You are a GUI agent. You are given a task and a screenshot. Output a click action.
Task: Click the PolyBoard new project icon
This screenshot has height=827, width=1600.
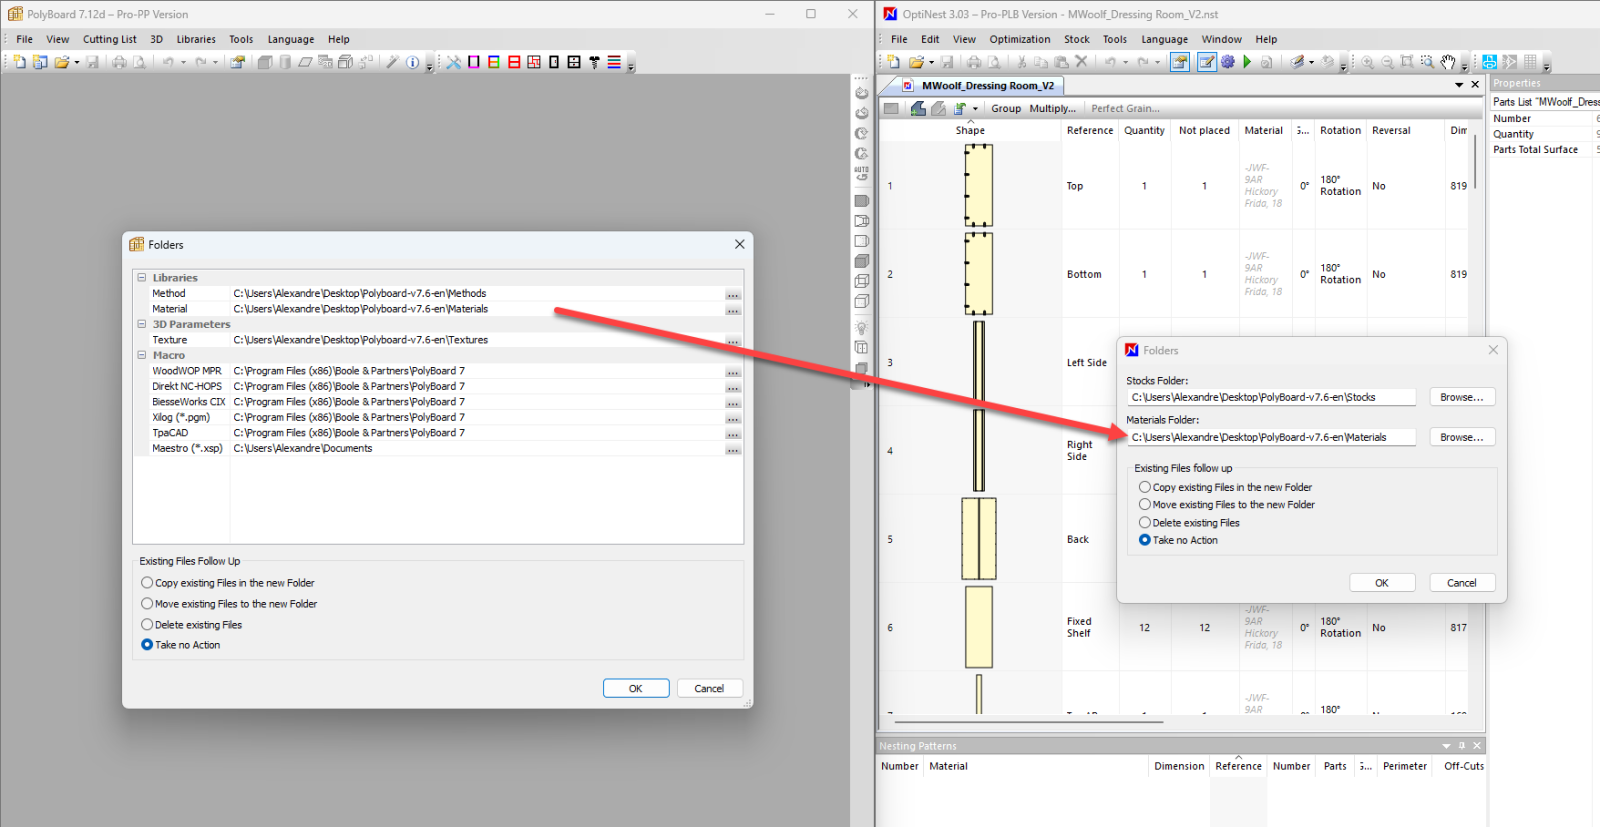(20, 62)
